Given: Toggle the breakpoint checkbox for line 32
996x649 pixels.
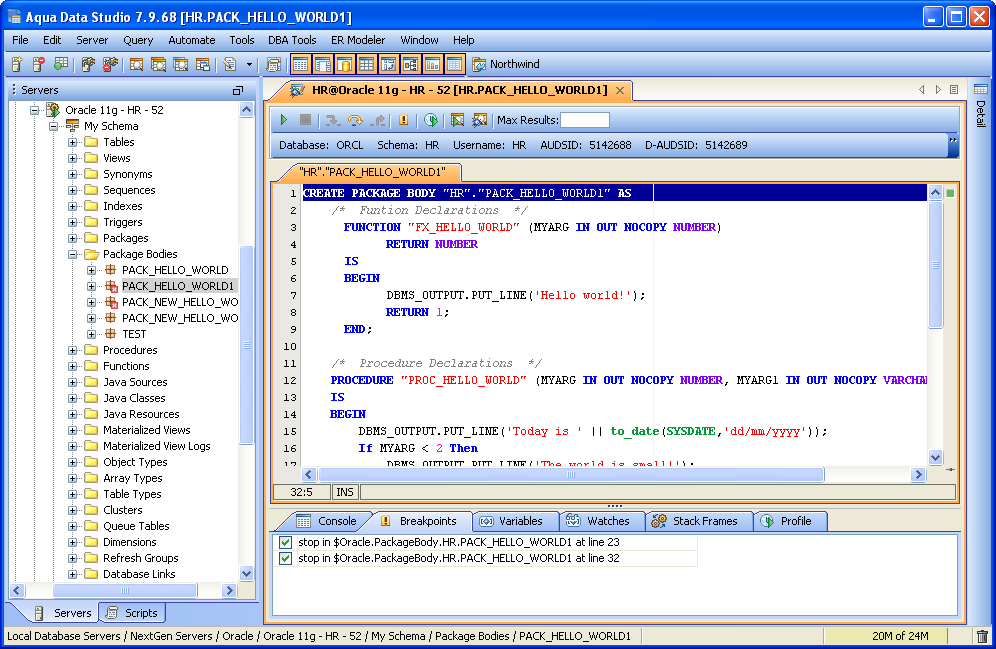Looking at the screenshot, I should point(286,558).
